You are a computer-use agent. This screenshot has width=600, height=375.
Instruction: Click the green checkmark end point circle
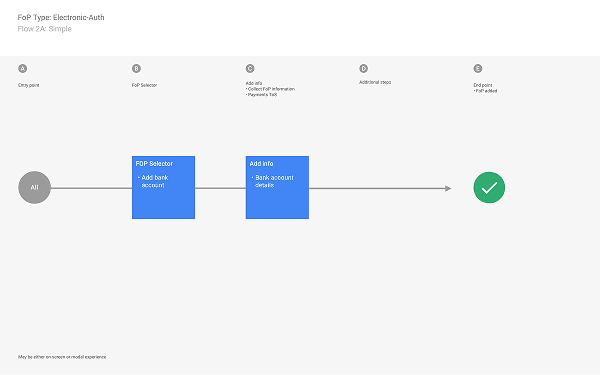click(x=489, y=188)
